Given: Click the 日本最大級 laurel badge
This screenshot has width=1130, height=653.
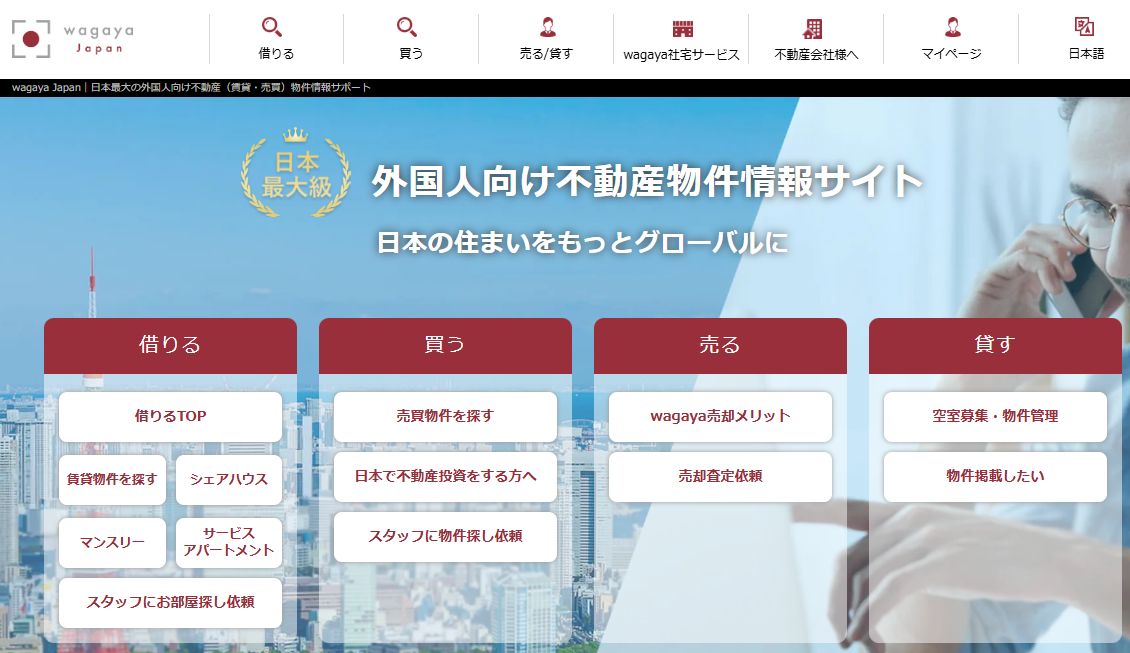Looking at the screenshot, I should pos(296,172).
